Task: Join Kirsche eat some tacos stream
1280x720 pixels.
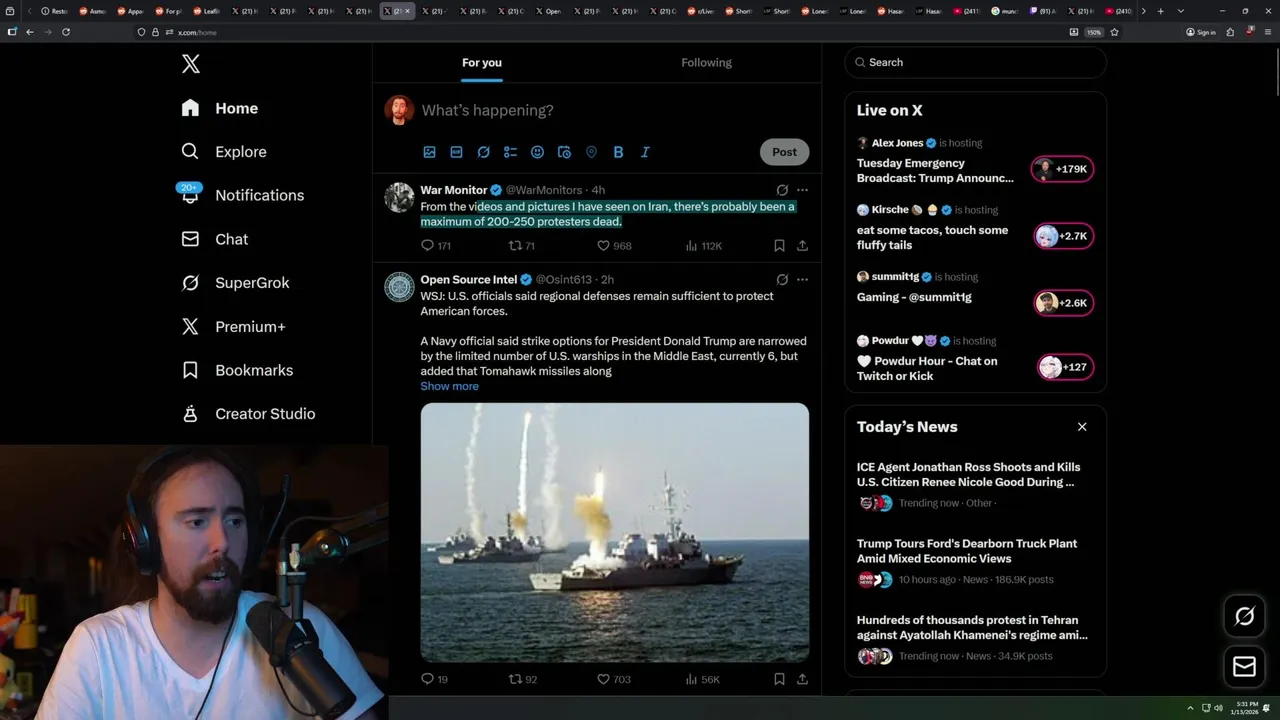Action: point(933,238)
